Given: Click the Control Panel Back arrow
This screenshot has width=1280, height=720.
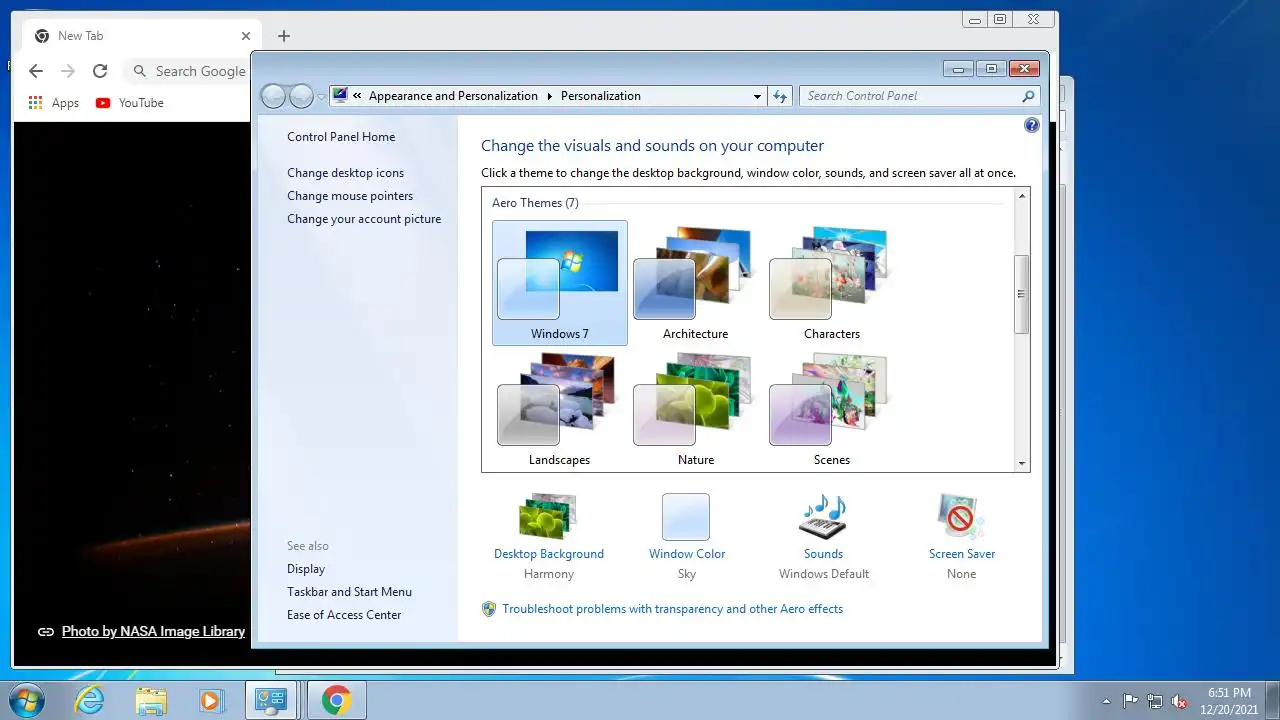Looking at the screenshot, I should coord(273,96).
